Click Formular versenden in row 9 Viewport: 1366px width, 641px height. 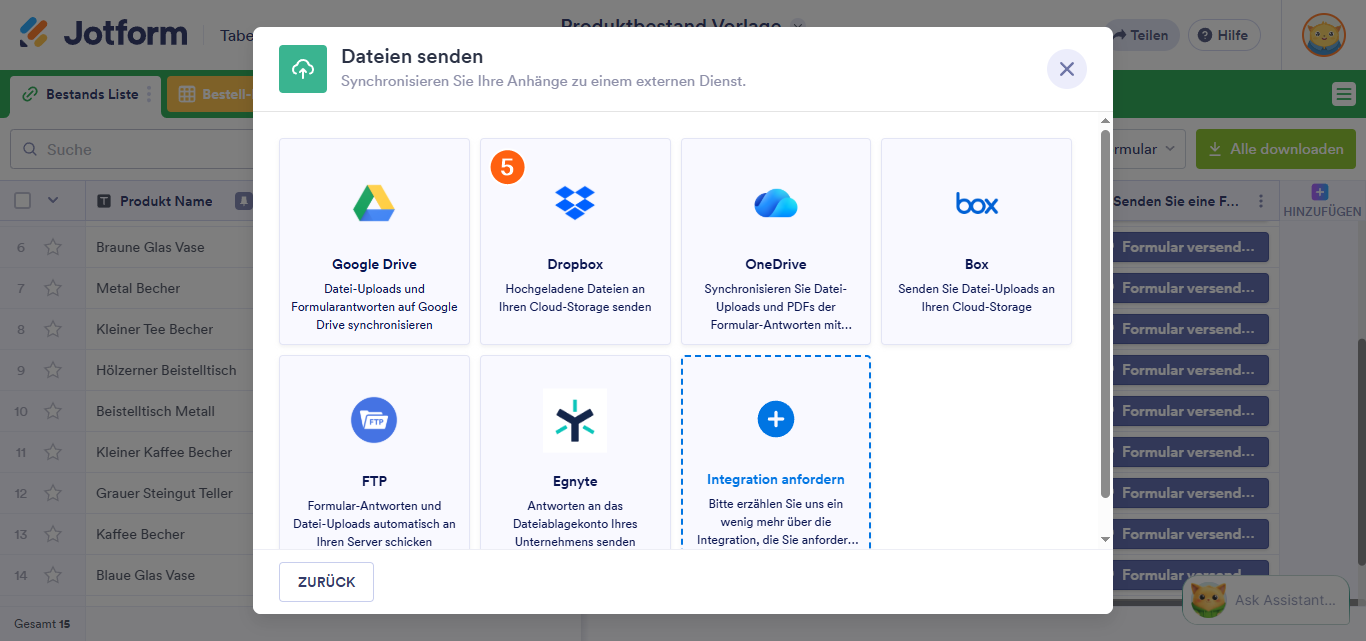coord(1189,370)
